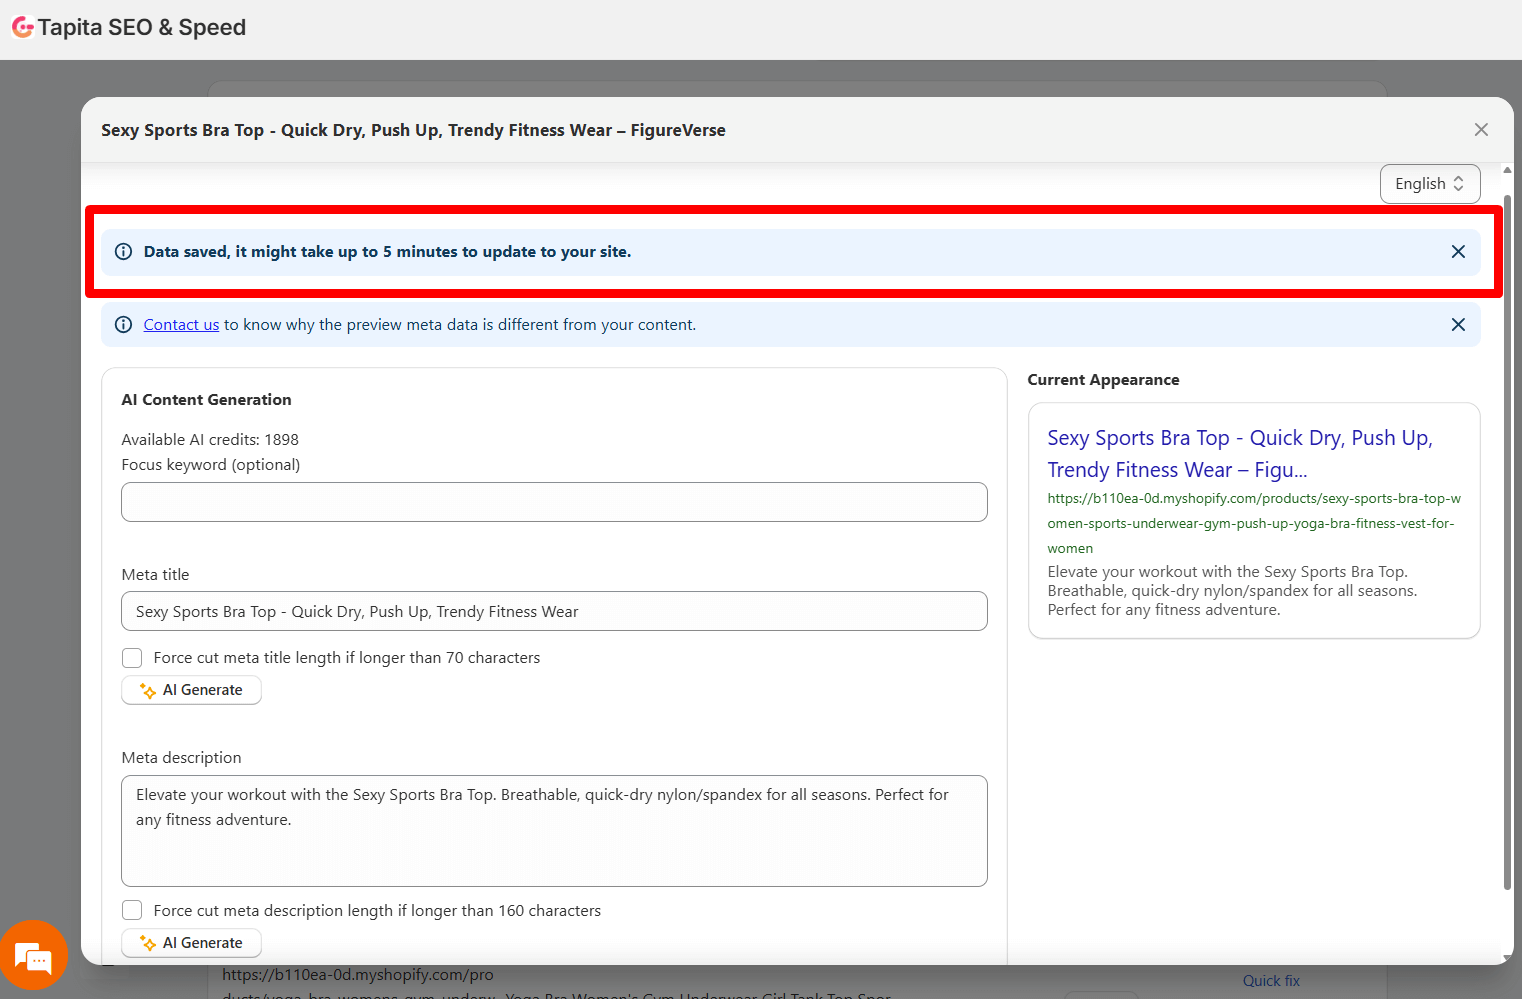Dismiss the 'Contact us' info banner
Viewport: 1522px width, 999px height.
pyautogui.click(x=1458, y=325)
